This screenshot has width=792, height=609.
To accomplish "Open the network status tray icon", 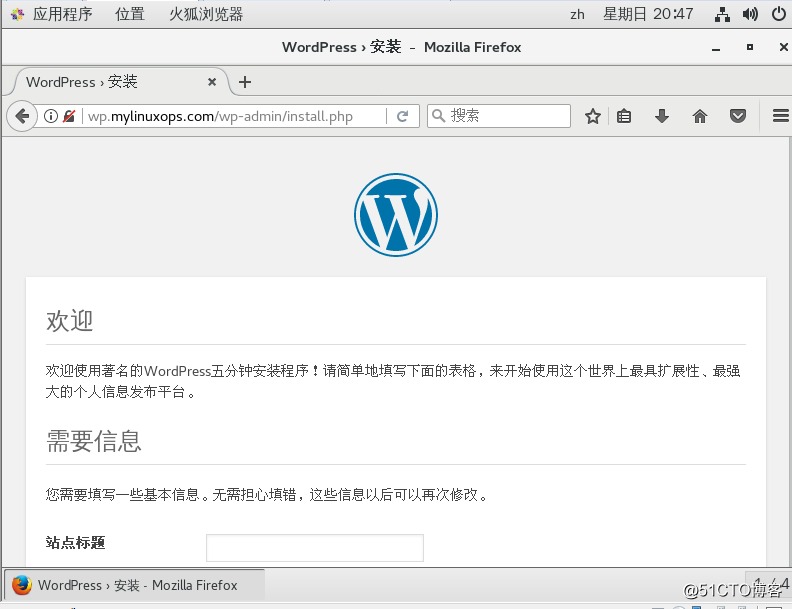I will click(x=722, y=15).
